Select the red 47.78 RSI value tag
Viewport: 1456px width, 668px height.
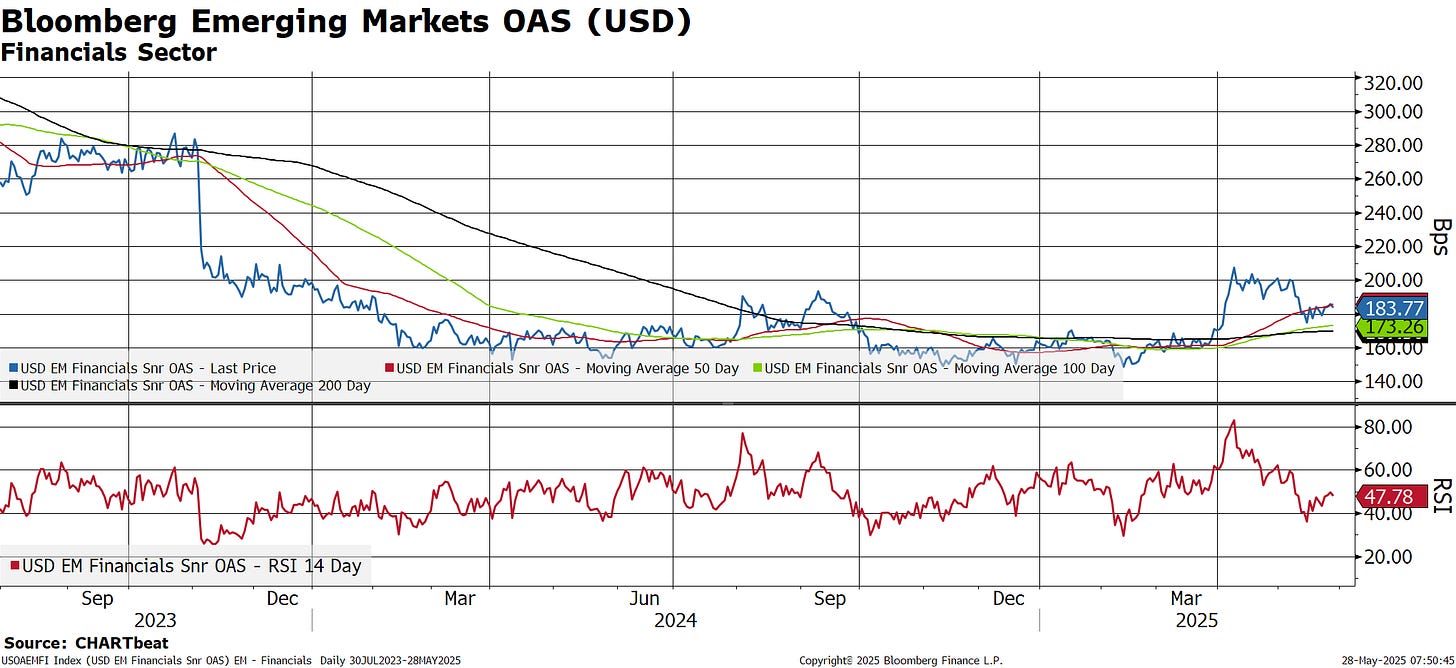pos(1391,495)
